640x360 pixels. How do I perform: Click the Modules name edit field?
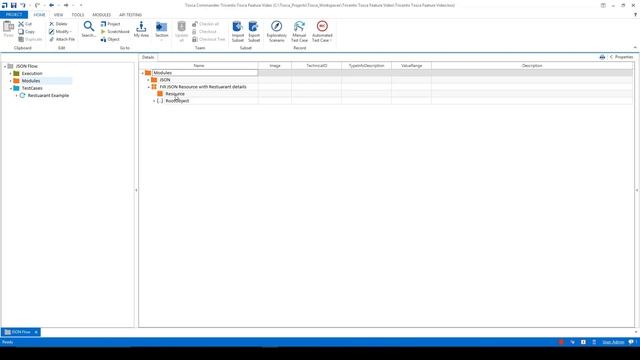[x=205, y=73]
